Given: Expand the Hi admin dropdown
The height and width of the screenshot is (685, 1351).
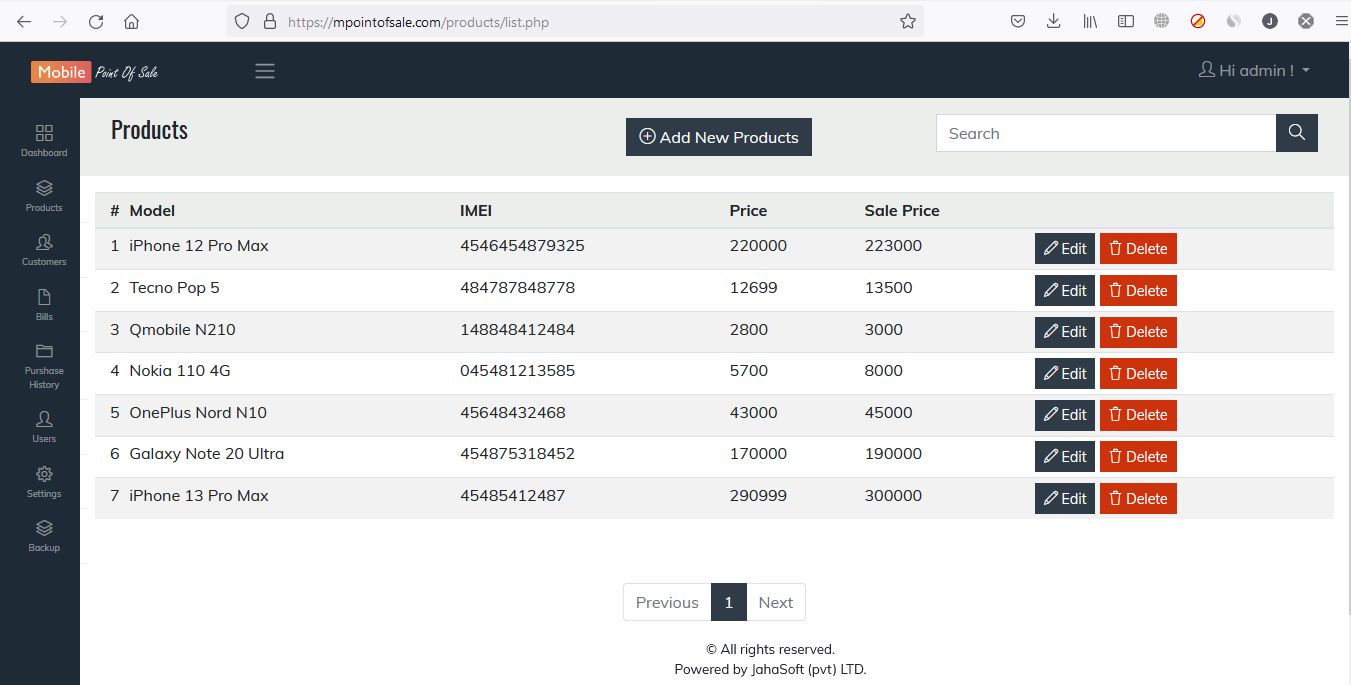Looking at the screenshot, I should (x=1255, y=71).
